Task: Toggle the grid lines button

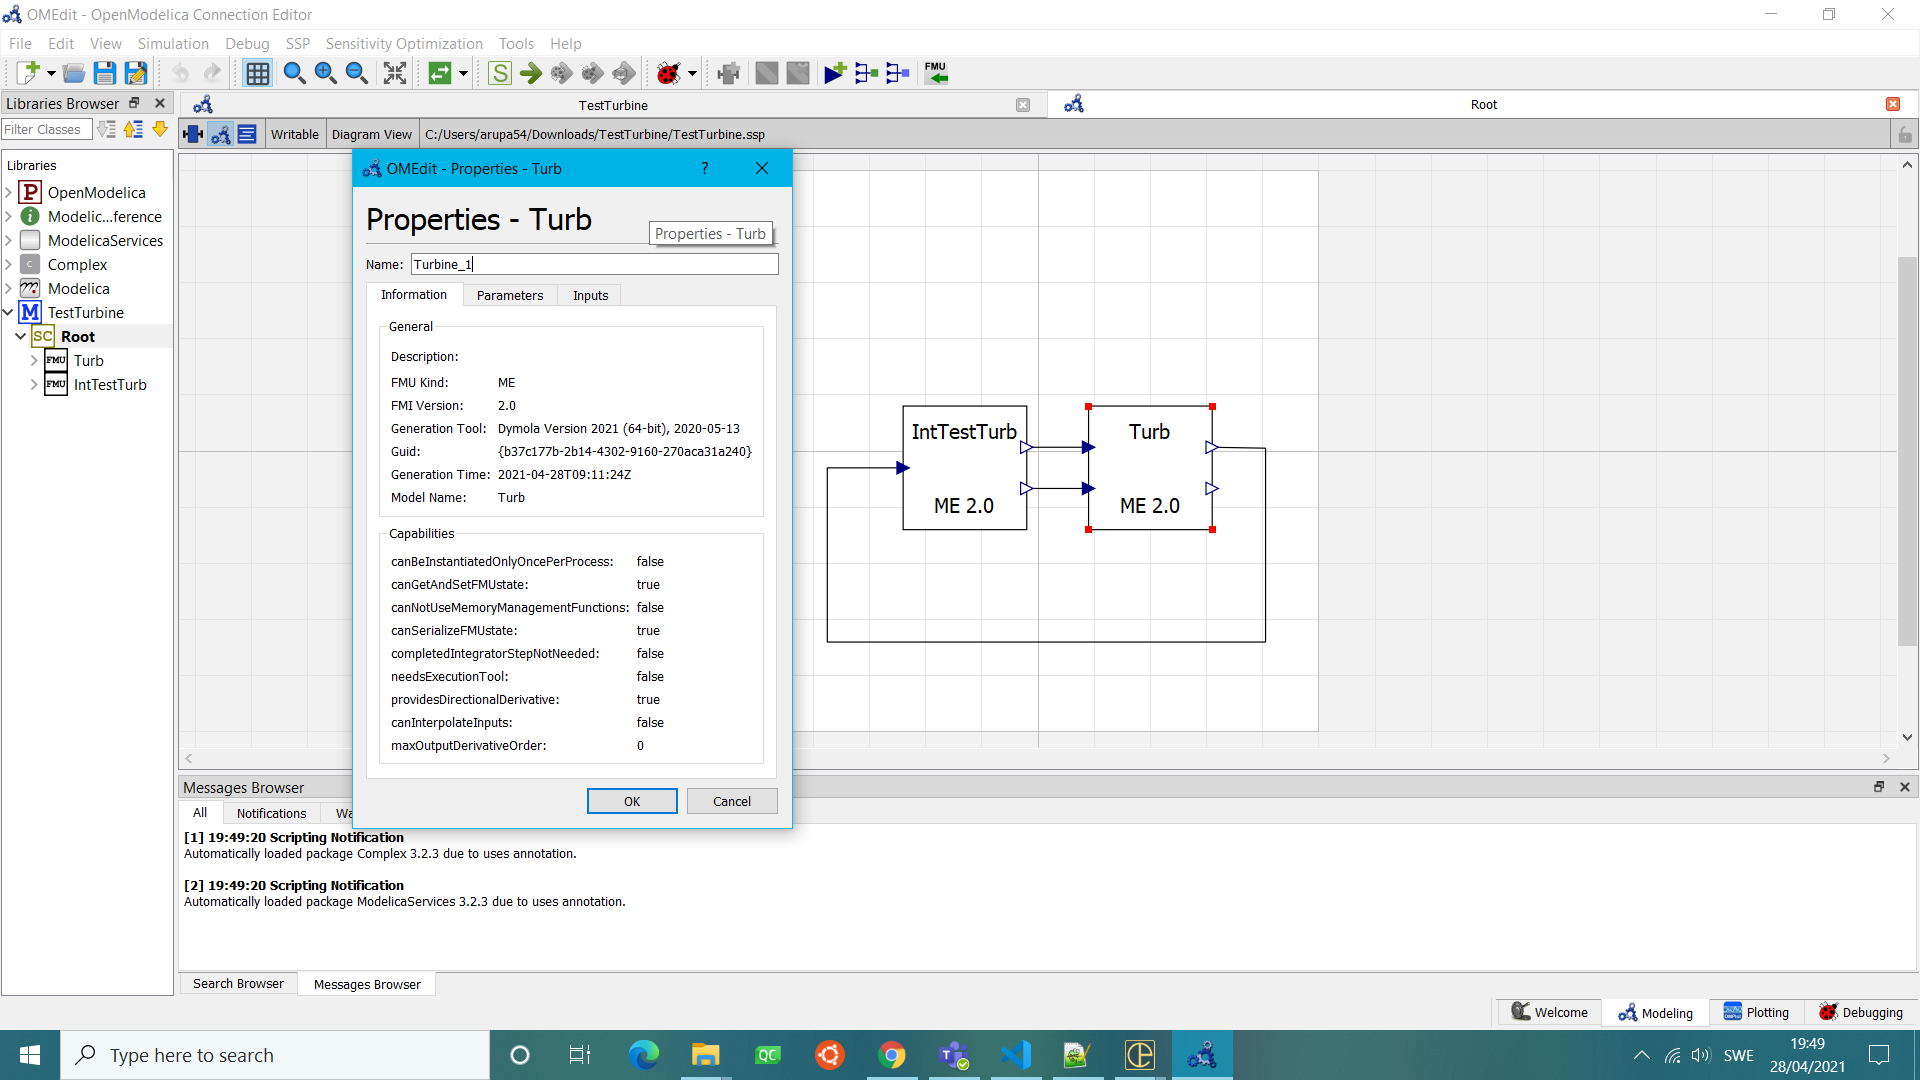Action: [257, 73]
